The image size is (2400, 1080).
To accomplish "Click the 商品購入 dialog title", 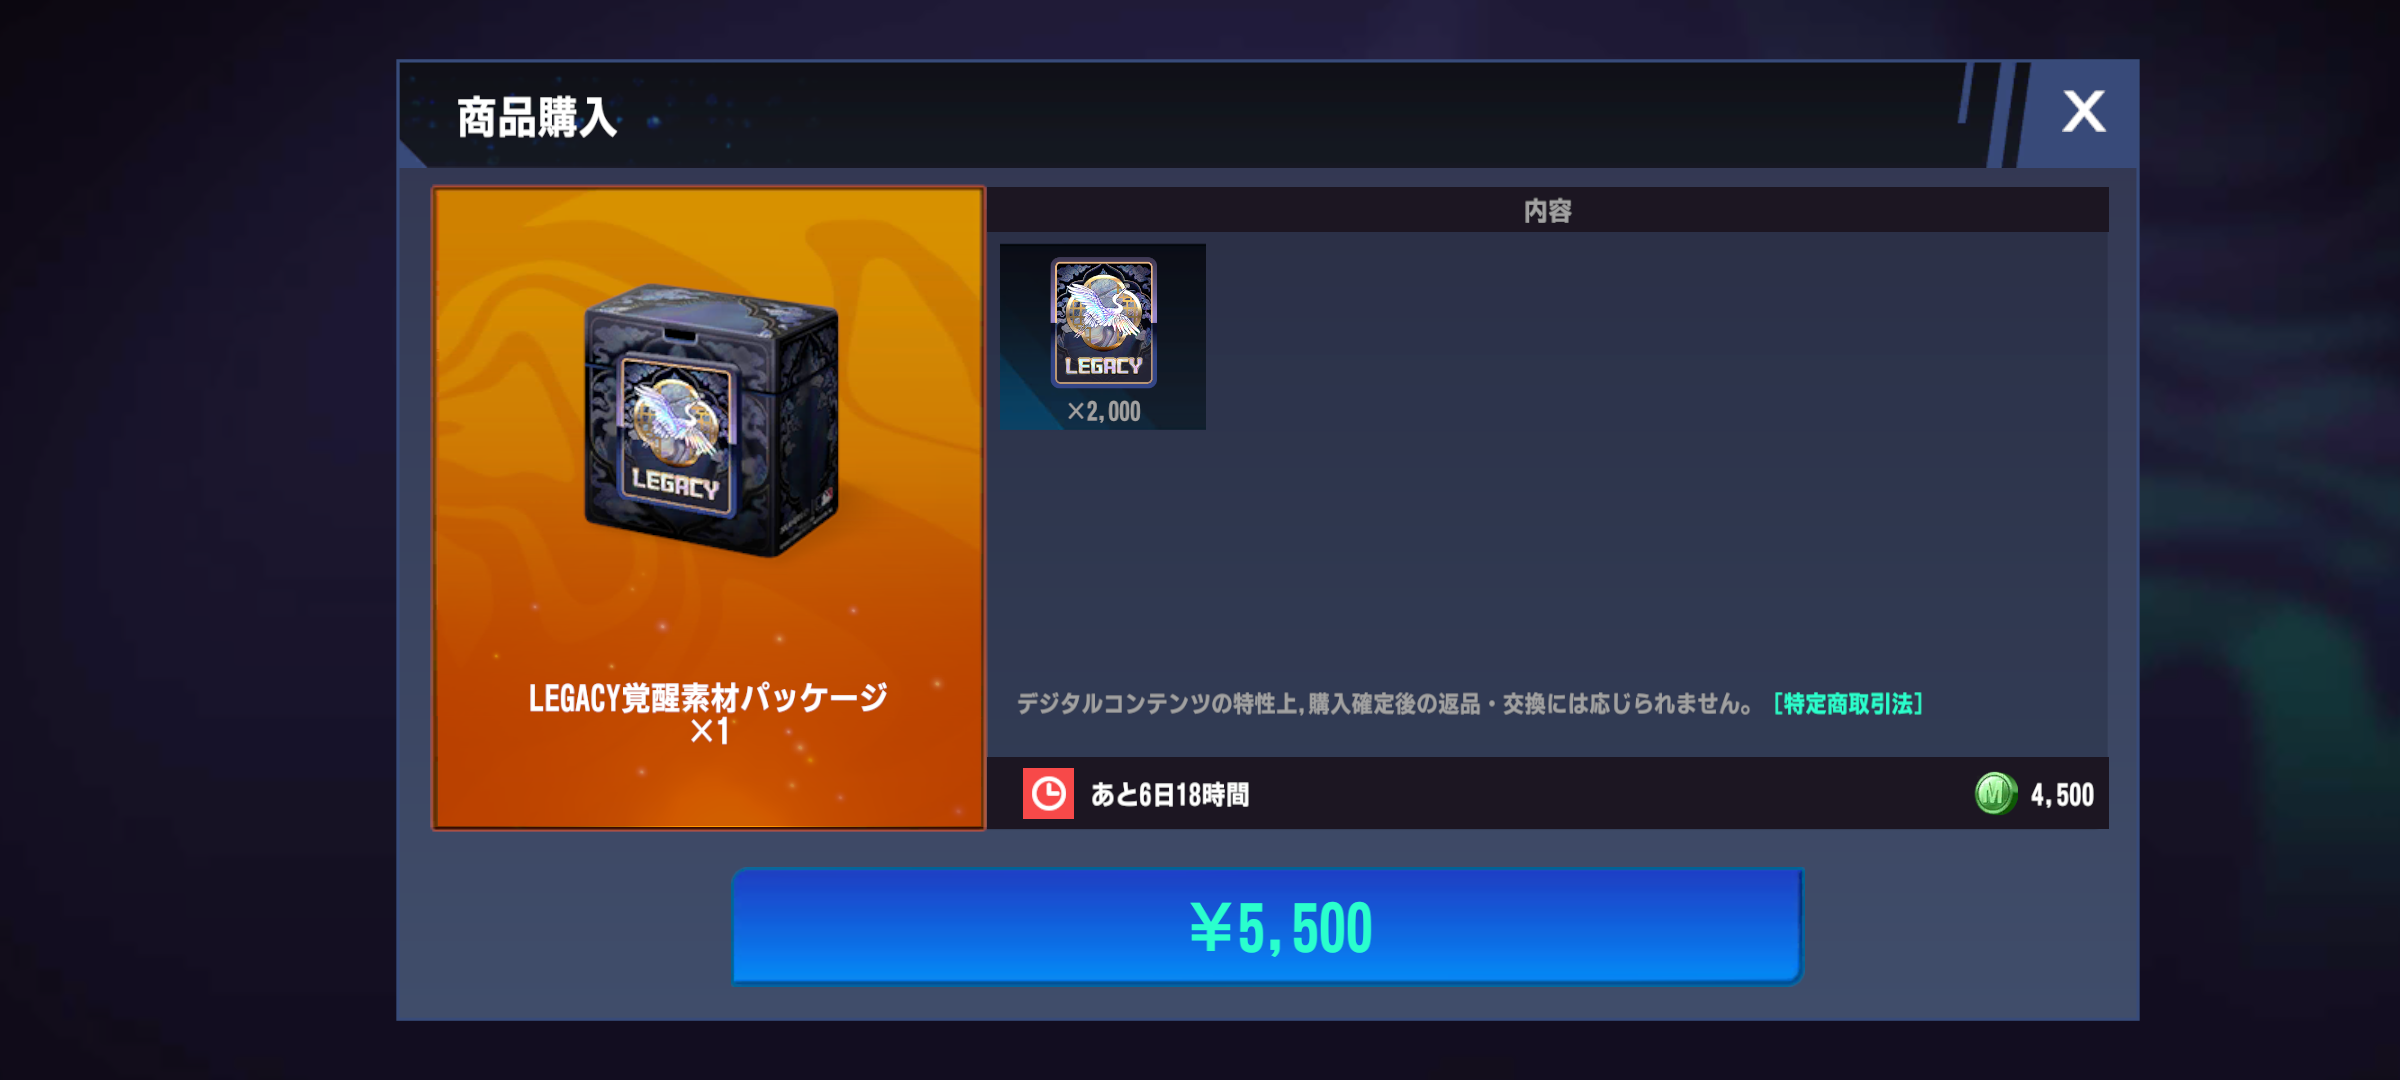I will (537, 118).
